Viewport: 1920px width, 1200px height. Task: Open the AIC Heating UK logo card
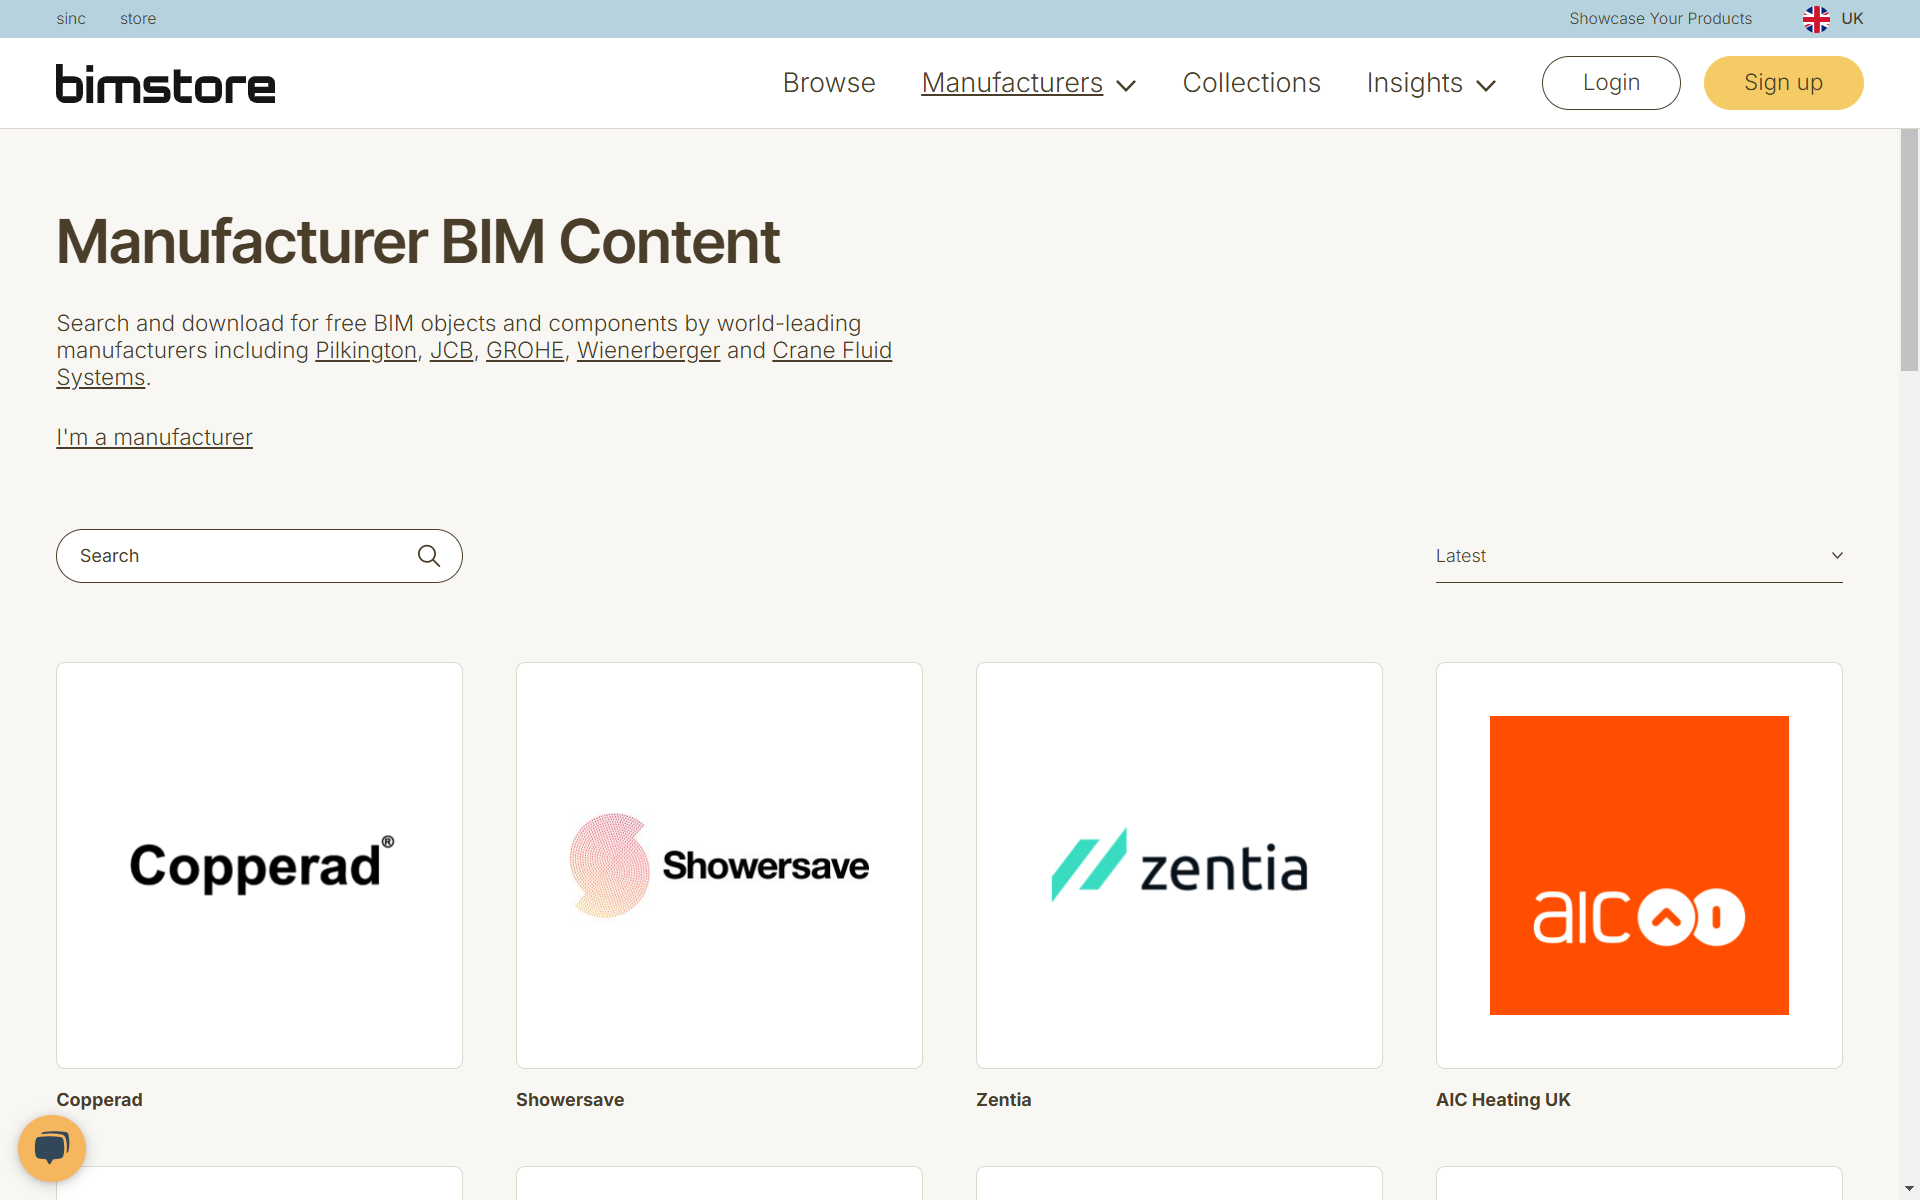pos(1639,865)
